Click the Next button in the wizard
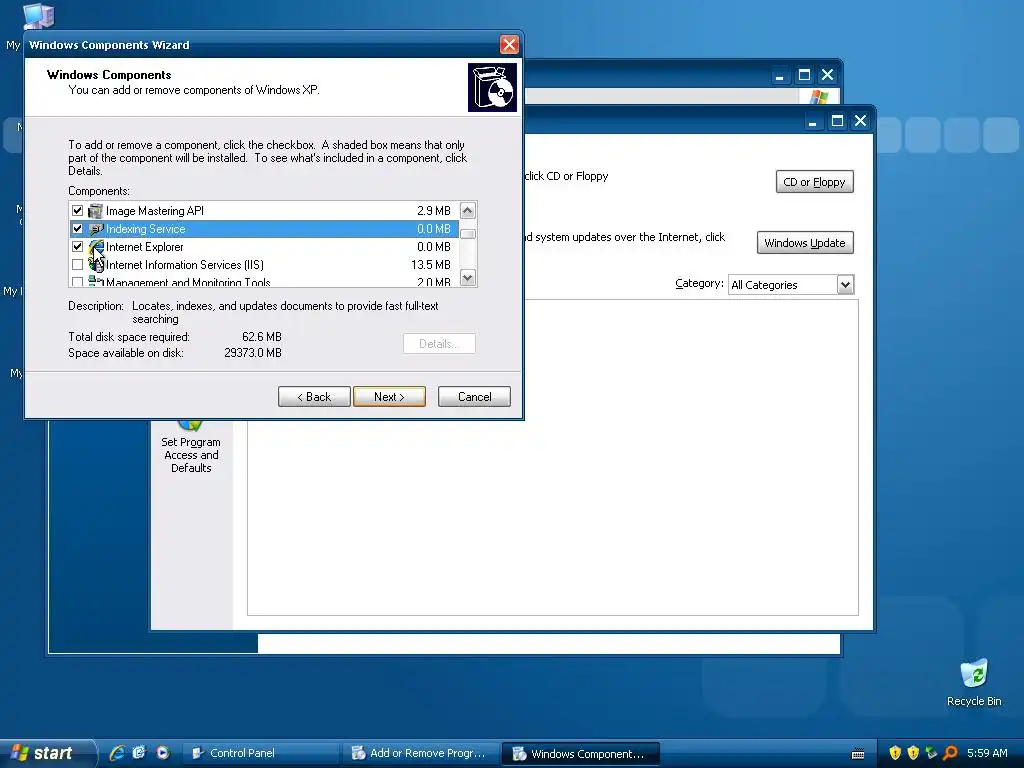Image resolution: width=1024 pixels, height=768 pixels. coord(389,396)
